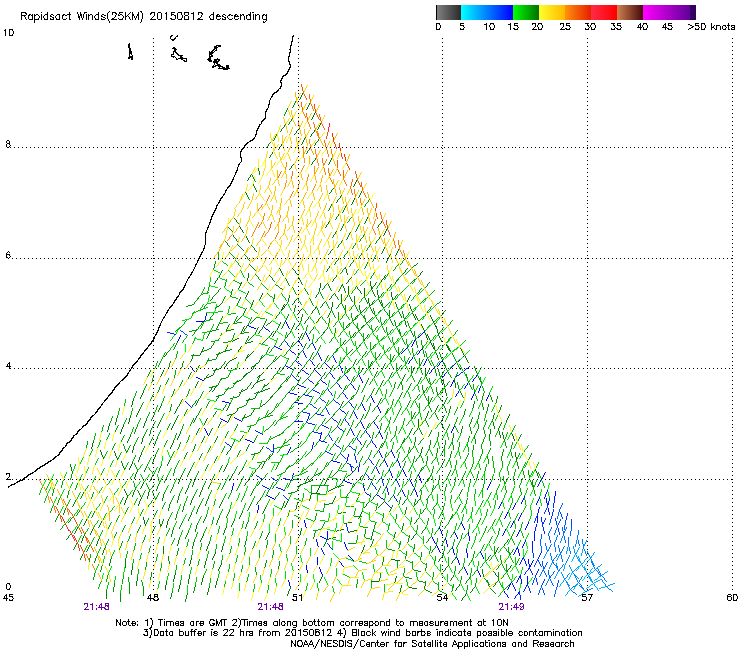Click the Rapidscat Winds(25KM) 20150812 descending title
The width and height of the screenshot is (740, 650).
pyautogui.click(x=143, y=17)
